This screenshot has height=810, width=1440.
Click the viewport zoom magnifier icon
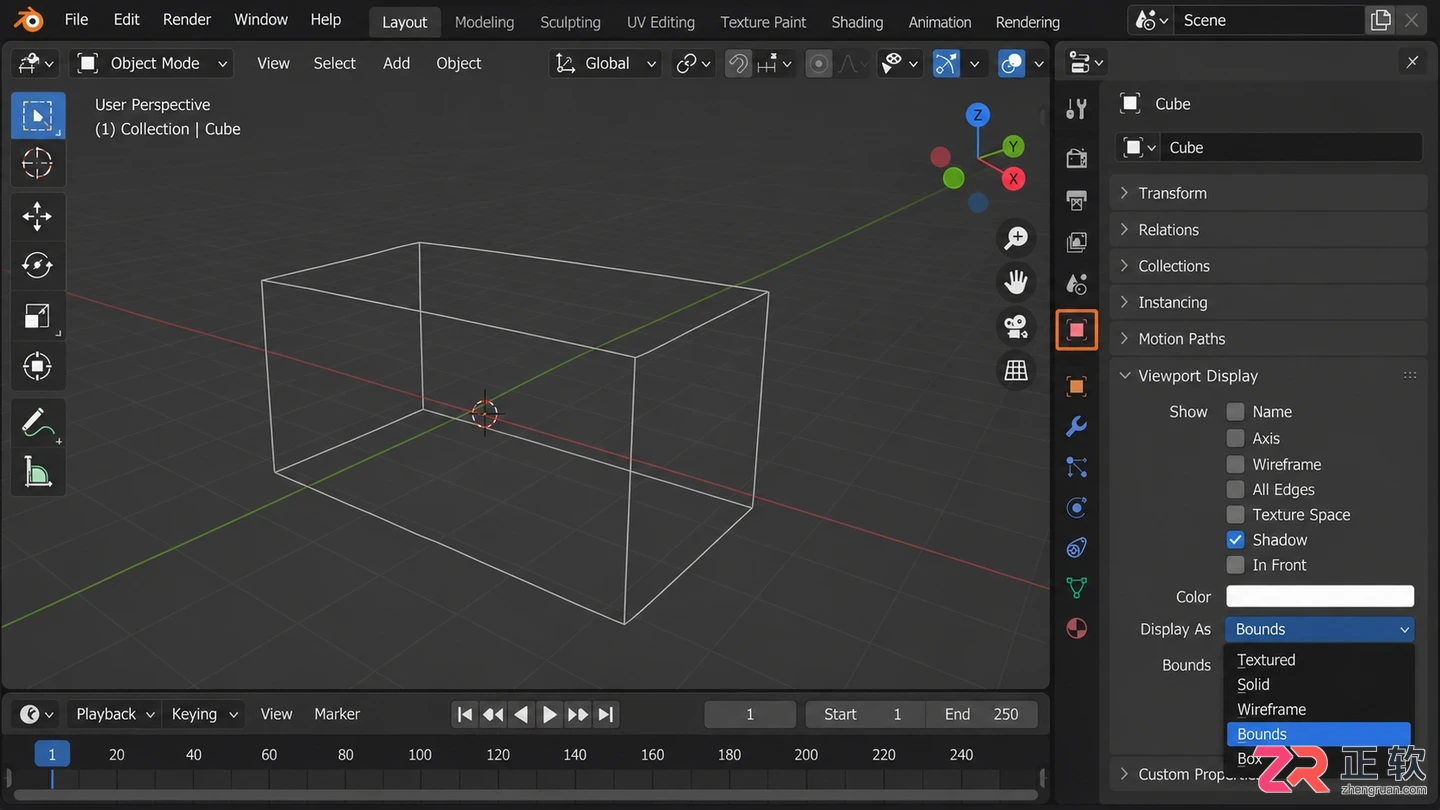click(1016, 238)
